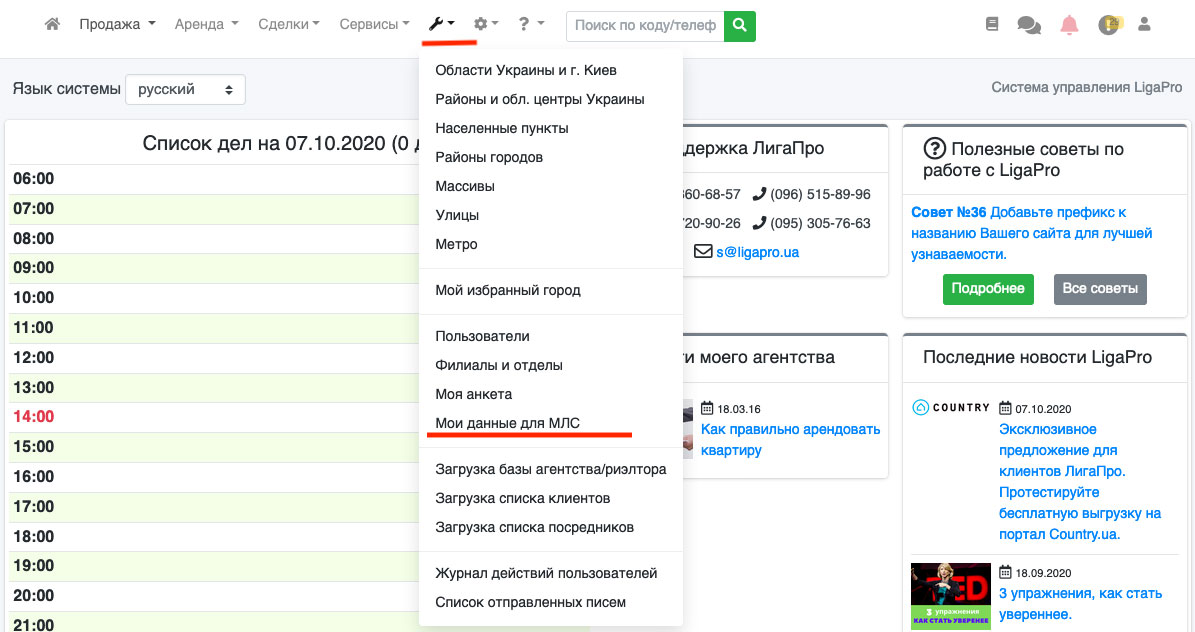Choose Пользователи from the dropdown menu
The width and height of the screenshot is (1195, 632).
tap(482, 336)
